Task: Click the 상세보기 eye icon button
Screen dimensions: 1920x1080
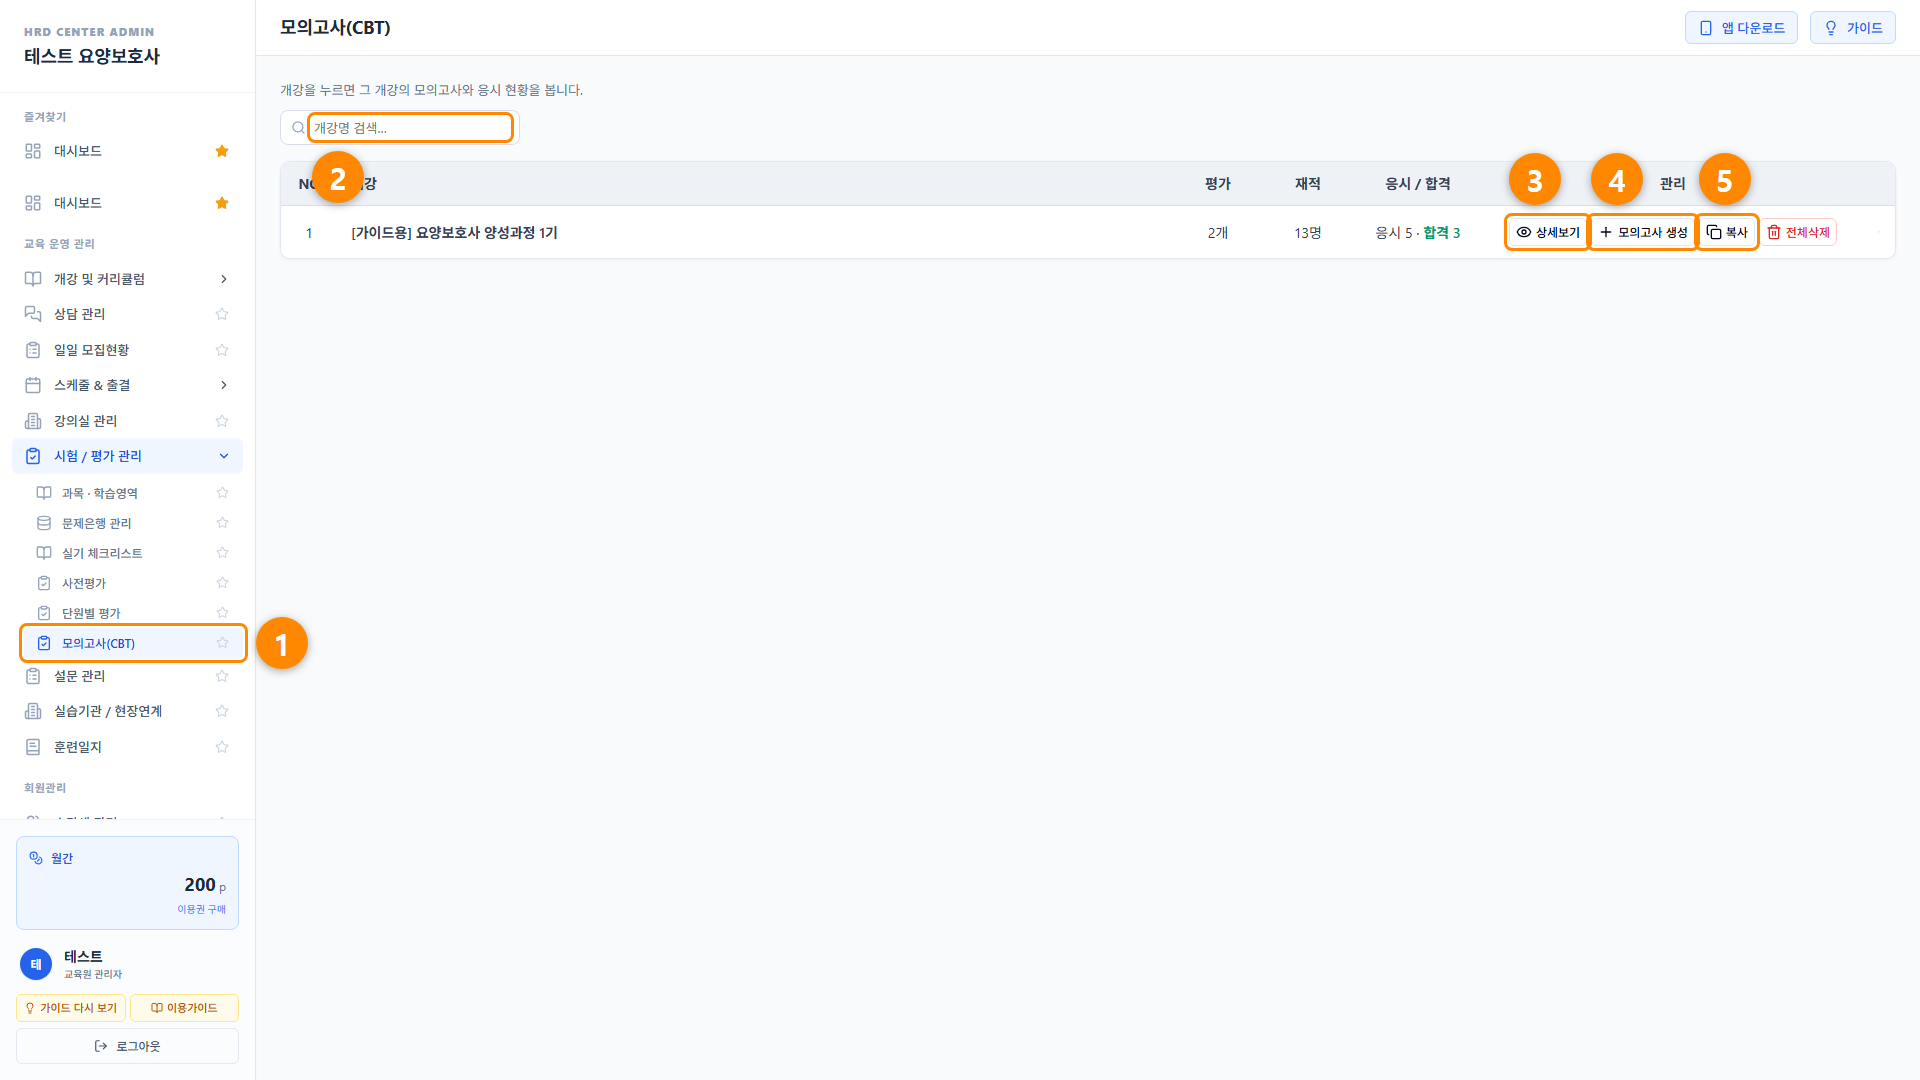Action: point(1547,232)
